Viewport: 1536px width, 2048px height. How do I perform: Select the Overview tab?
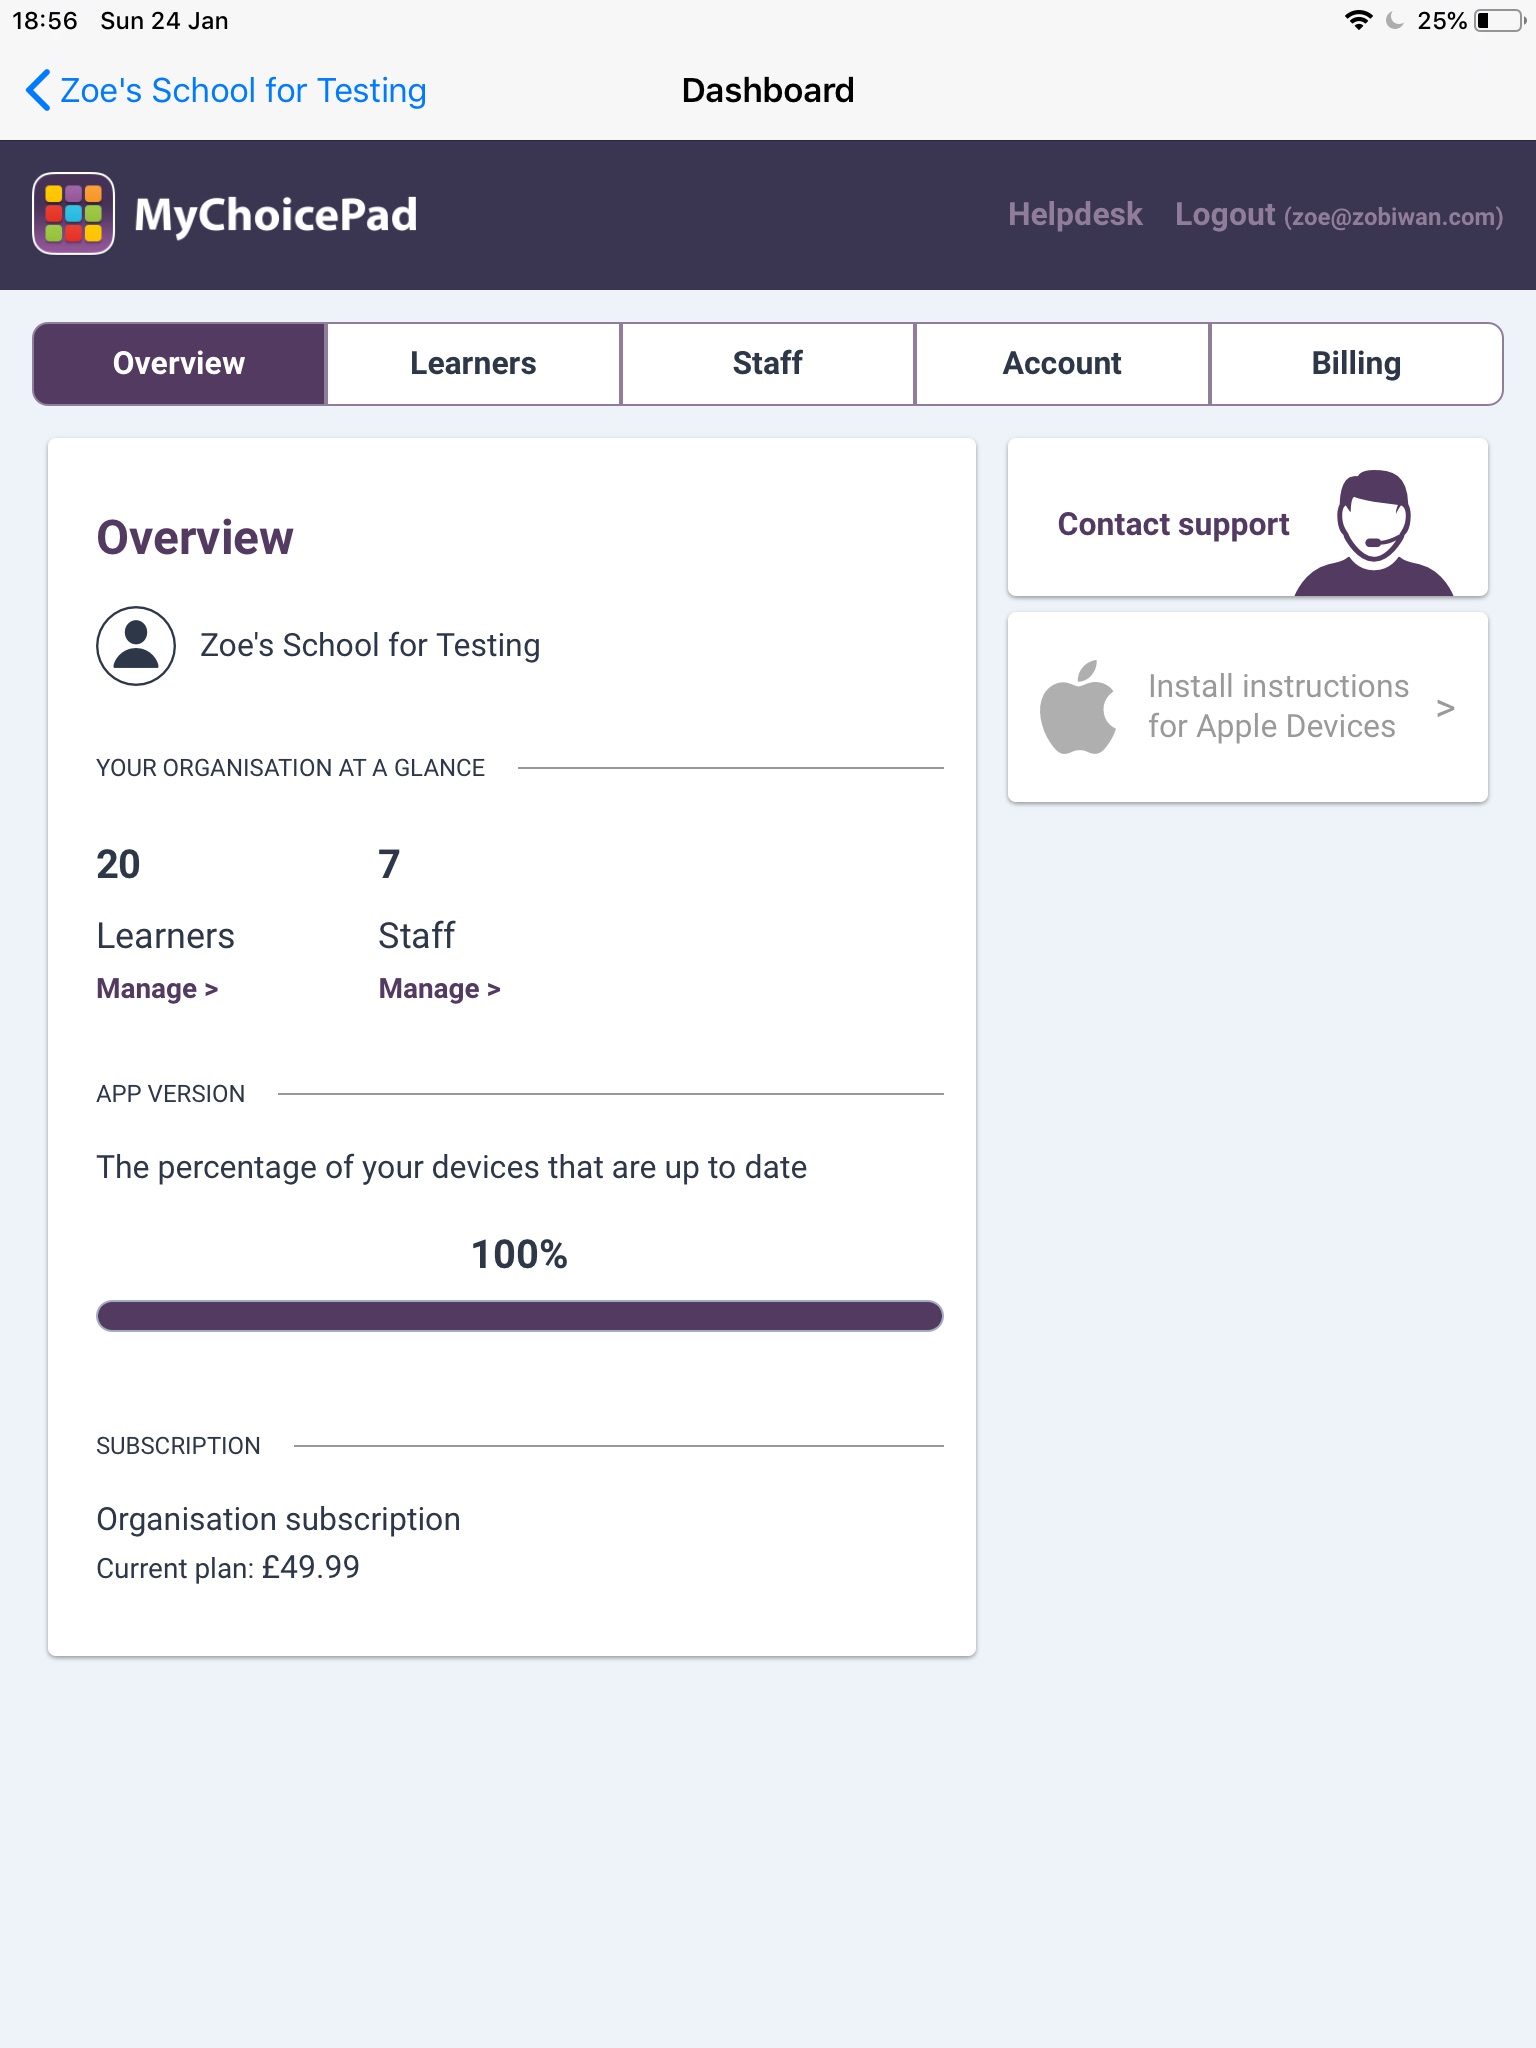pyautogui.click(x=179, y=364)
